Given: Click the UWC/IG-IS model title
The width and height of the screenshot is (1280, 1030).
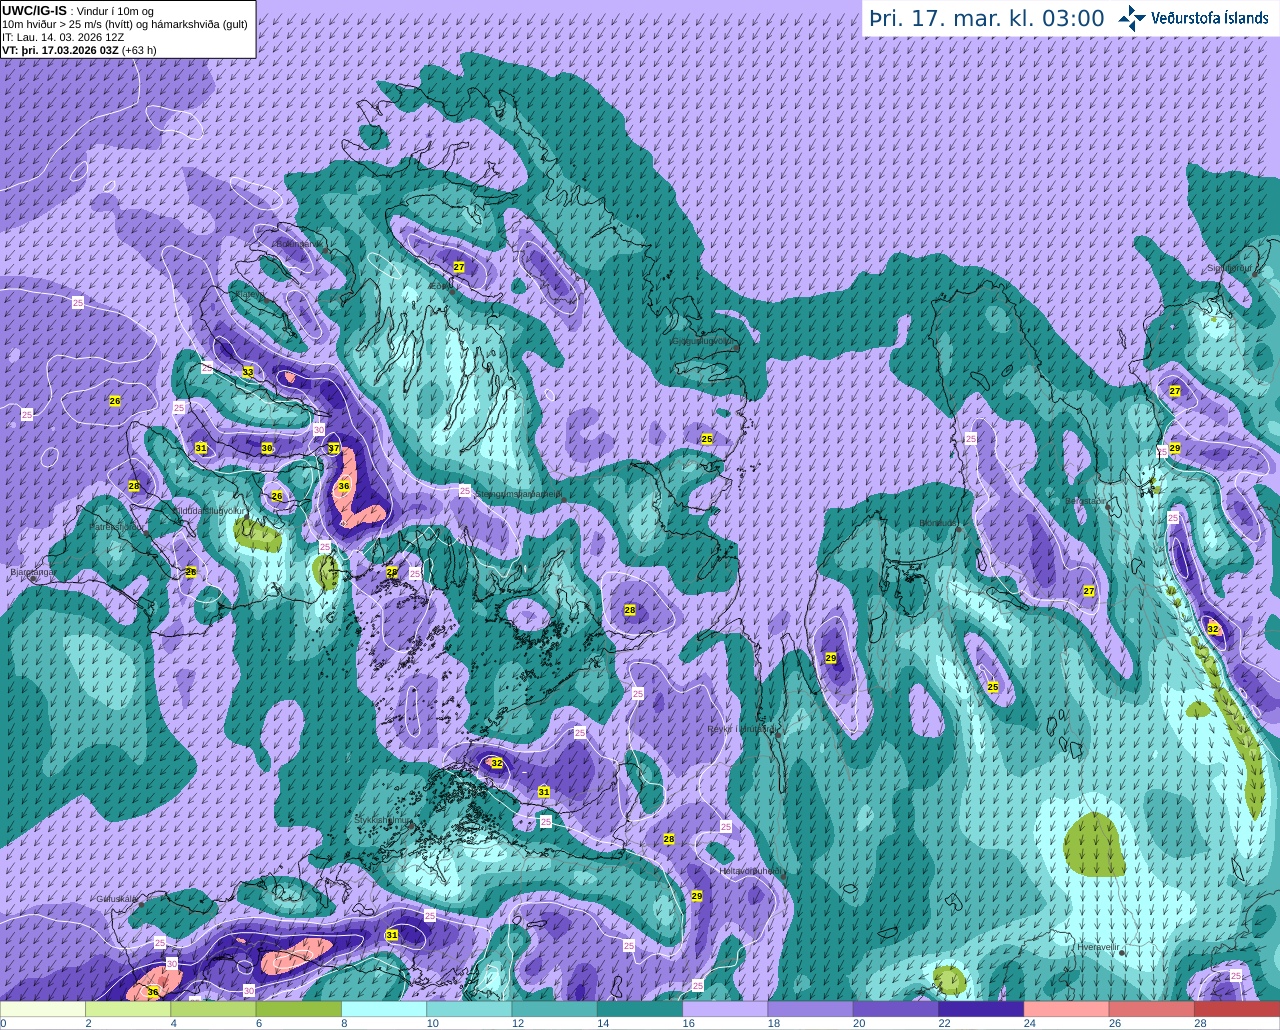Looking at the screenshot, I should pos(35,10).
